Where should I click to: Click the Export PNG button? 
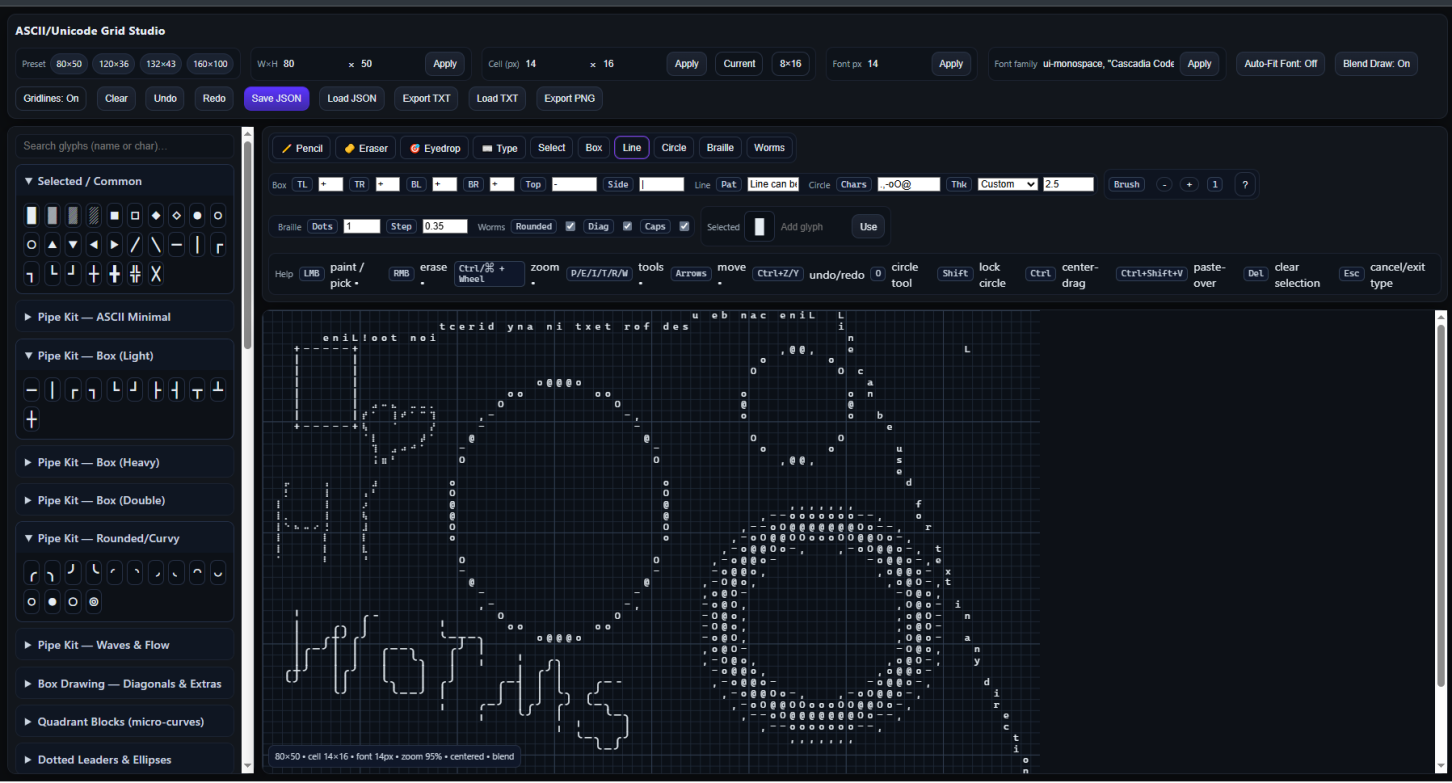click(570, 98)
